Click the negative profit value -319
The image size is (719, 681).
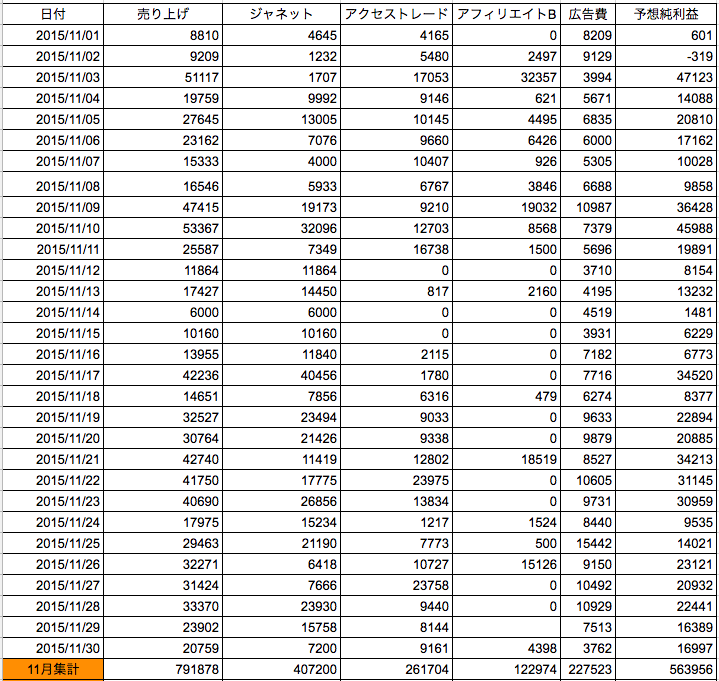pyautogui.click(x=666, y=56)
